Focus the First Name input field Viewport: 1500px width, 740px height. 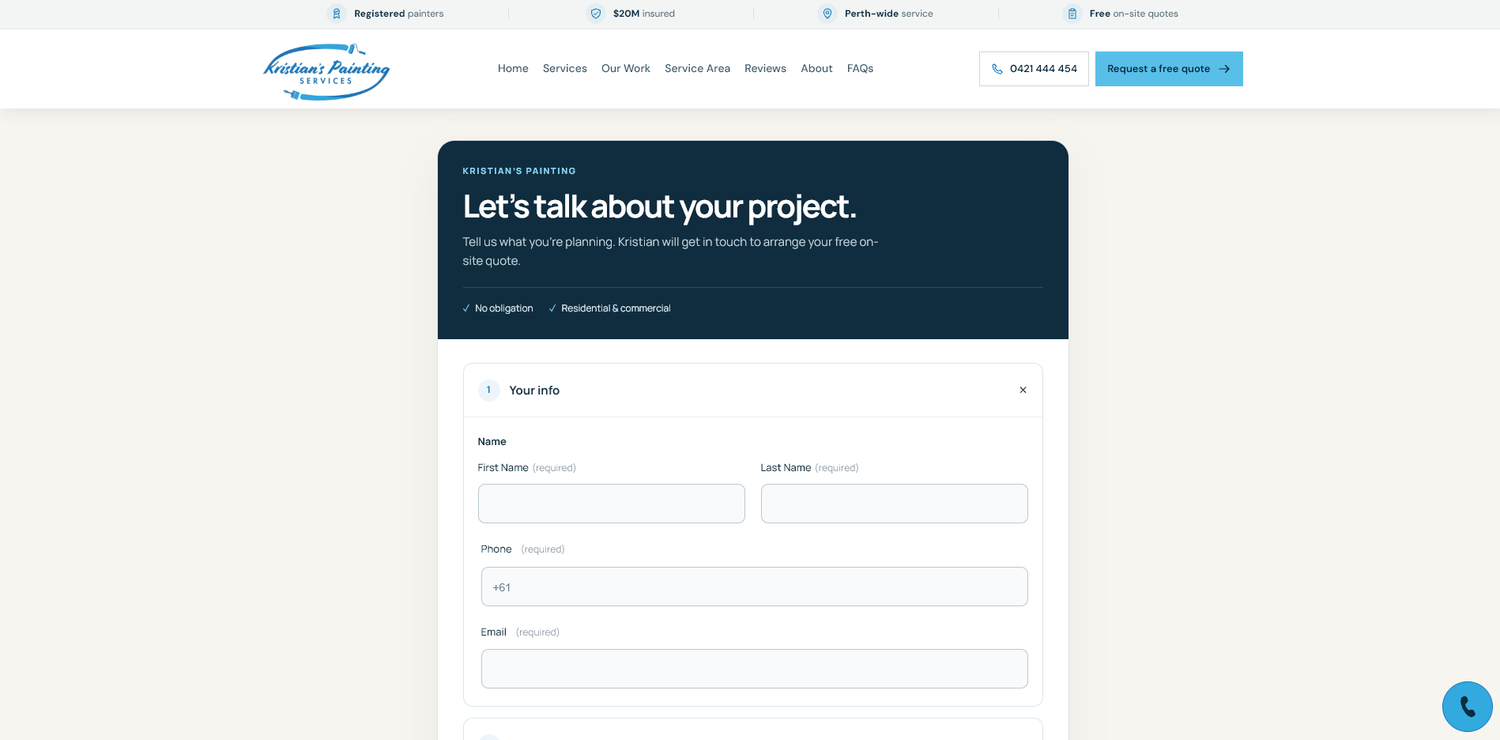coord(611,504)
